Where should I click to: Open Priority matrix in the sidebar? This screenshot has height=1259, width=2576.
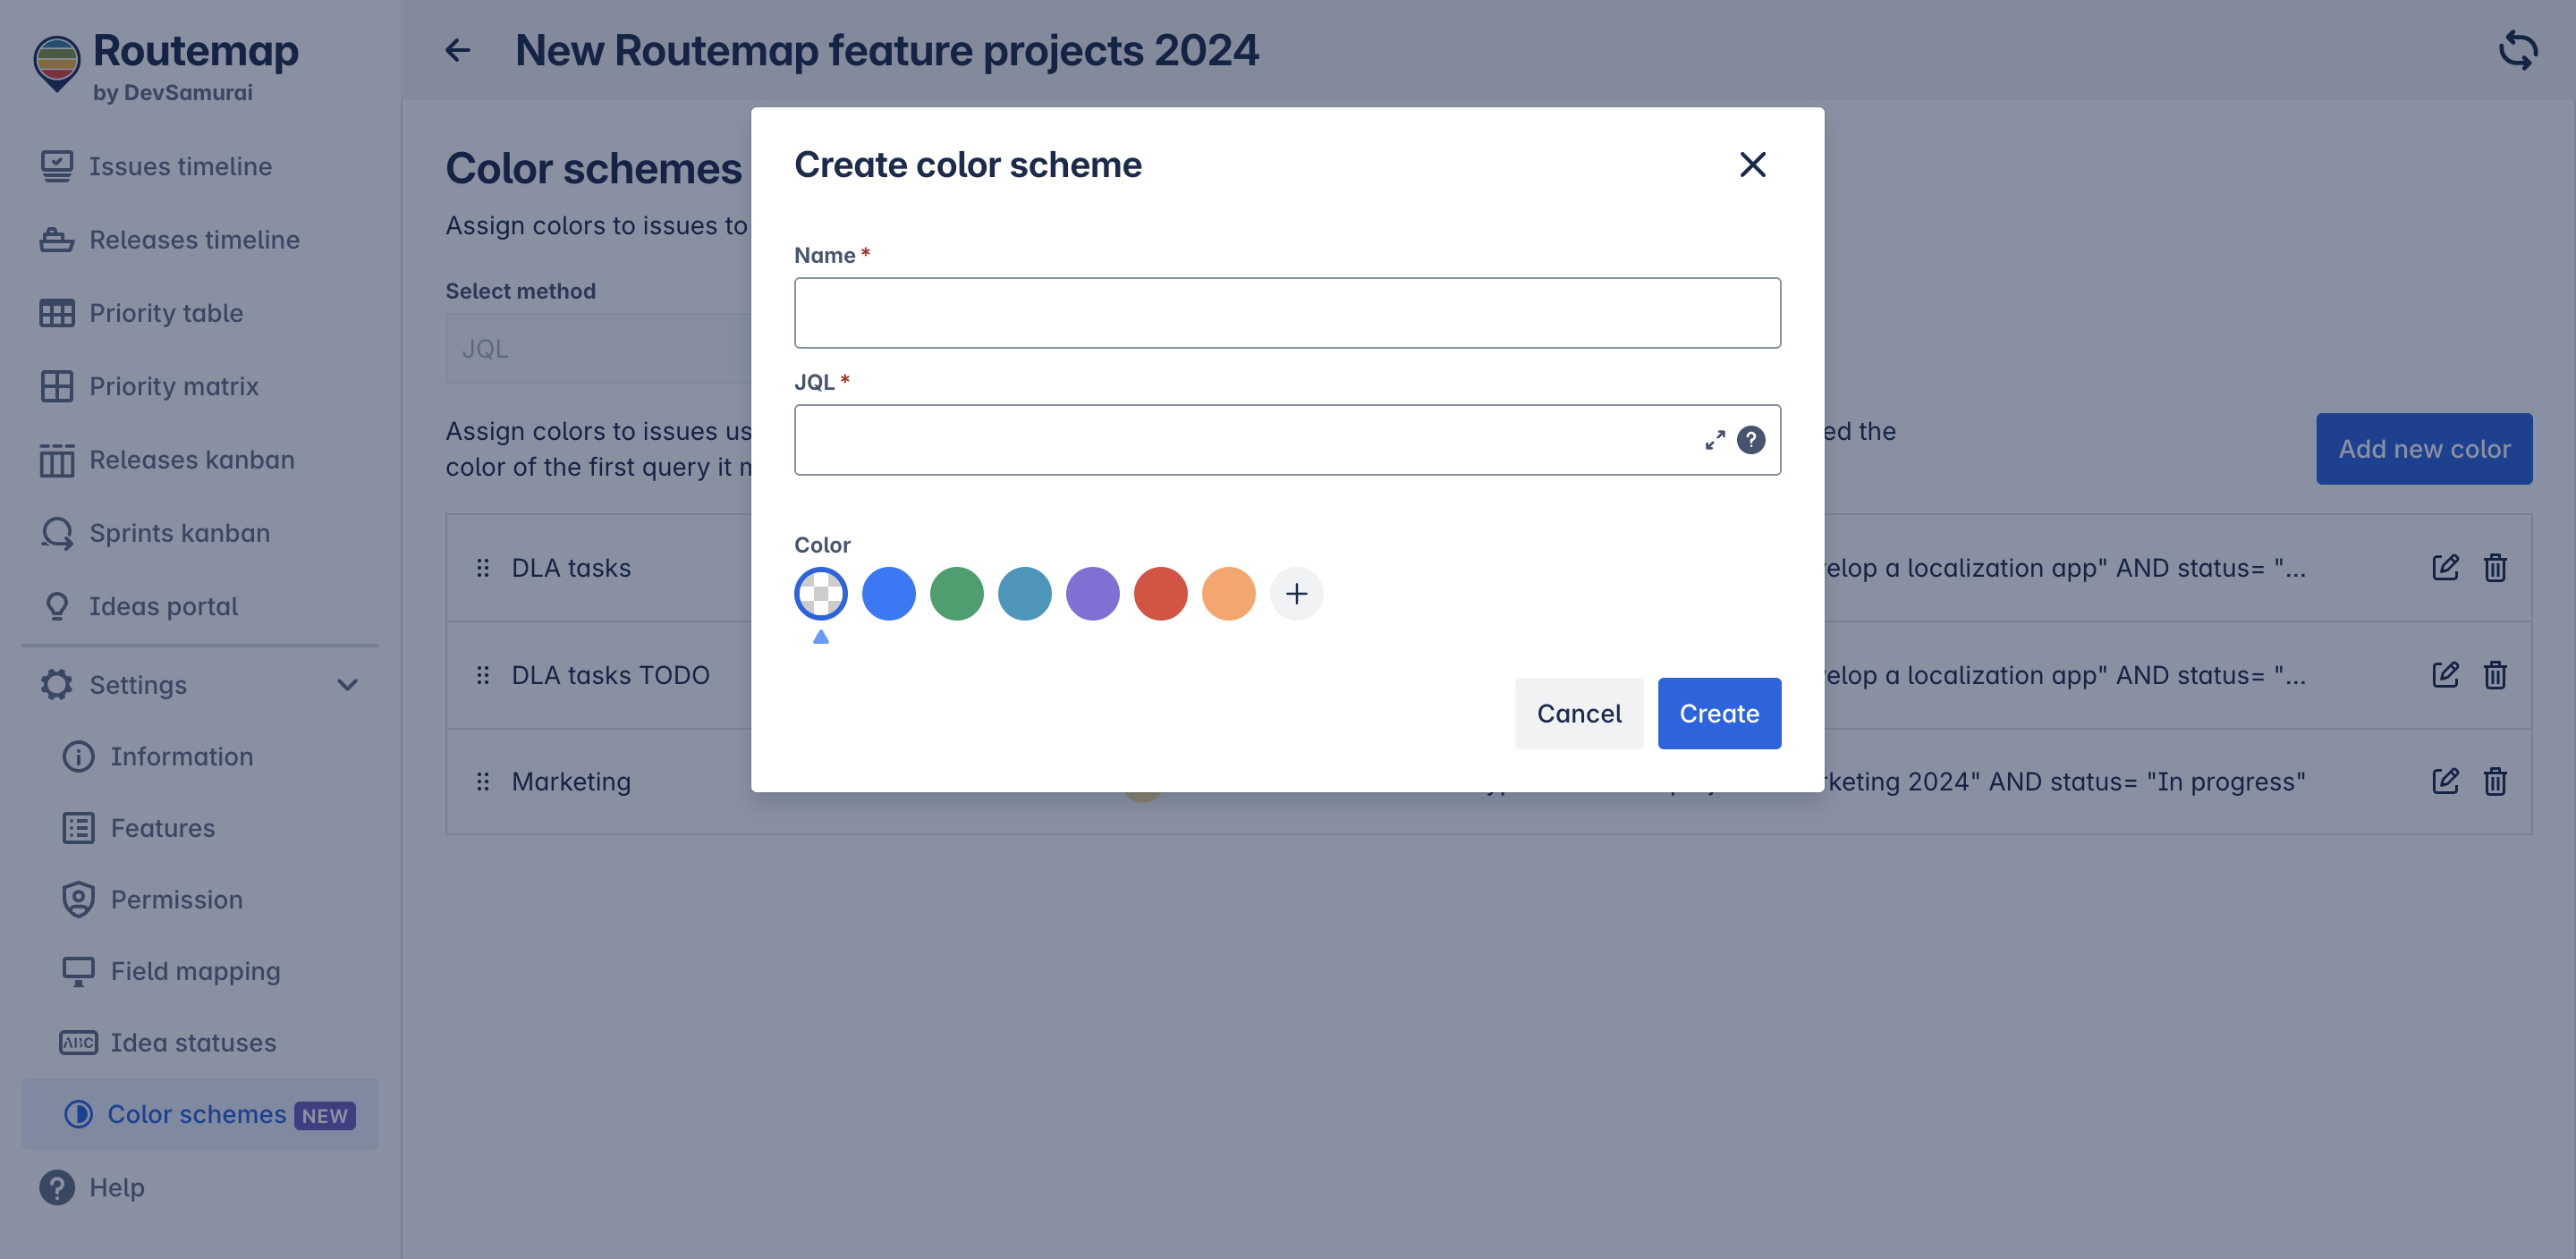pos(173,386)
